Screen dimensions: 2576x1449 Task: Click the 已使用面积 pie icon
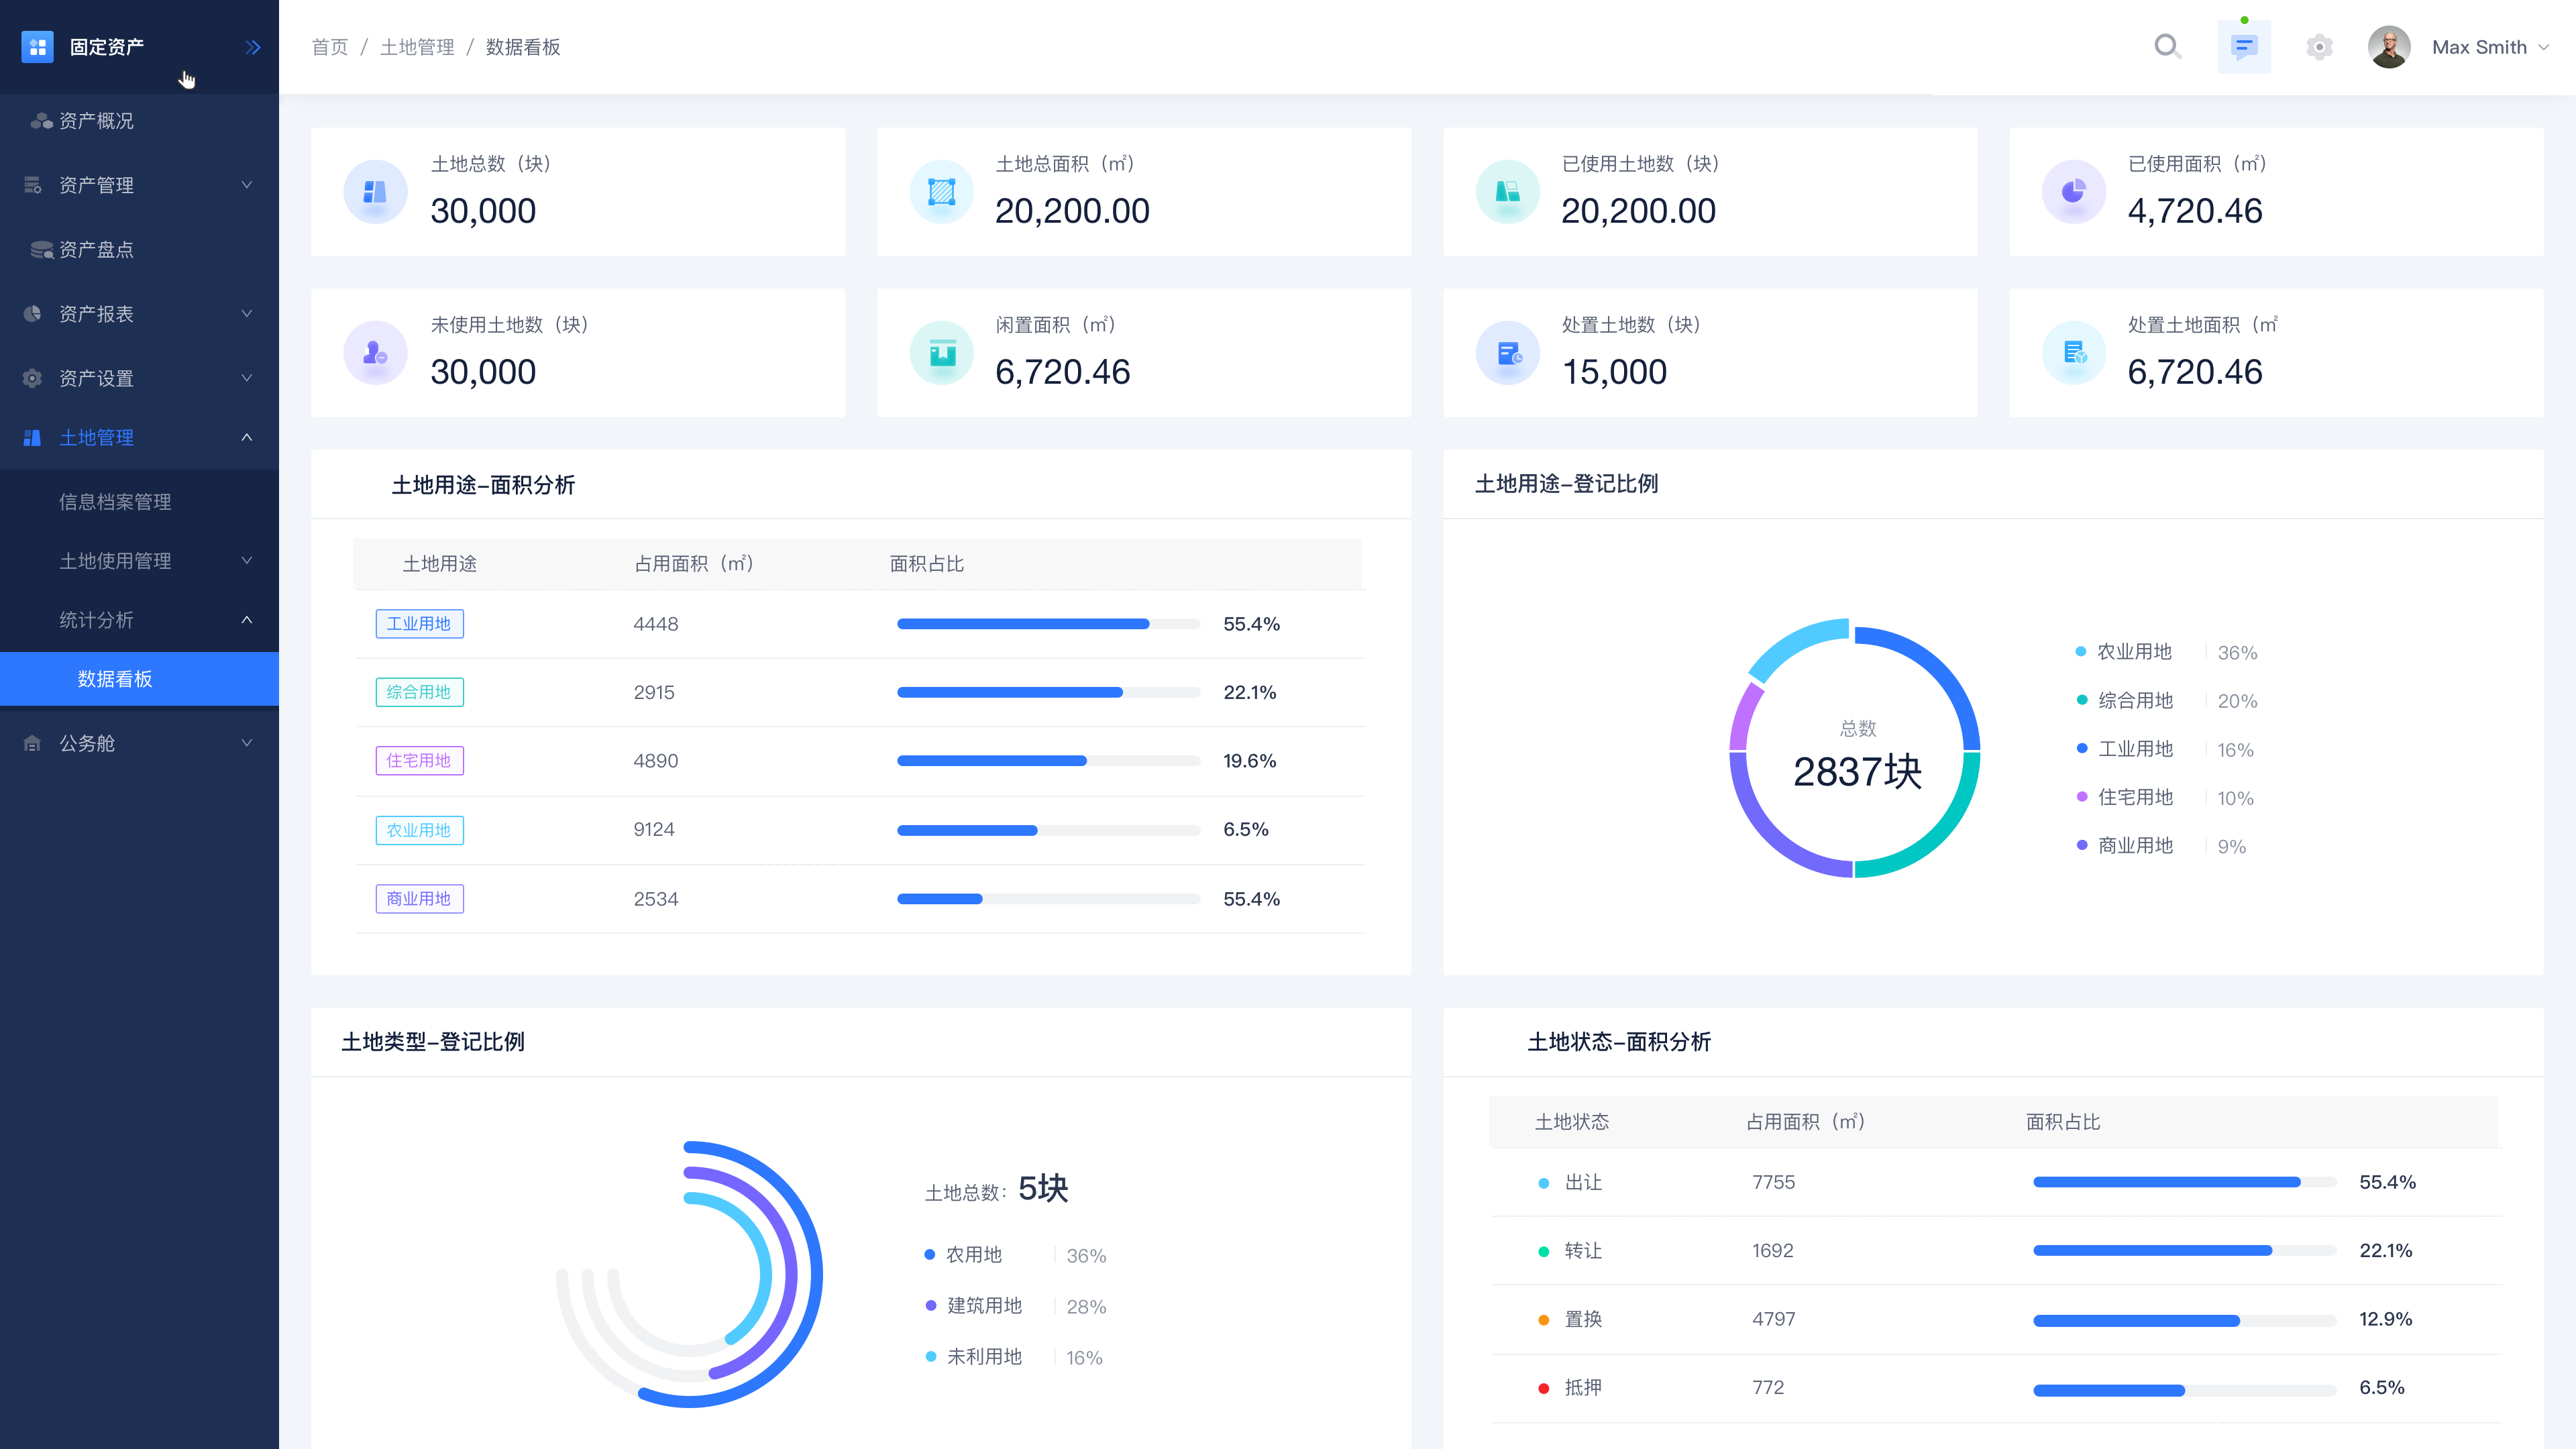pos(2073,191)
